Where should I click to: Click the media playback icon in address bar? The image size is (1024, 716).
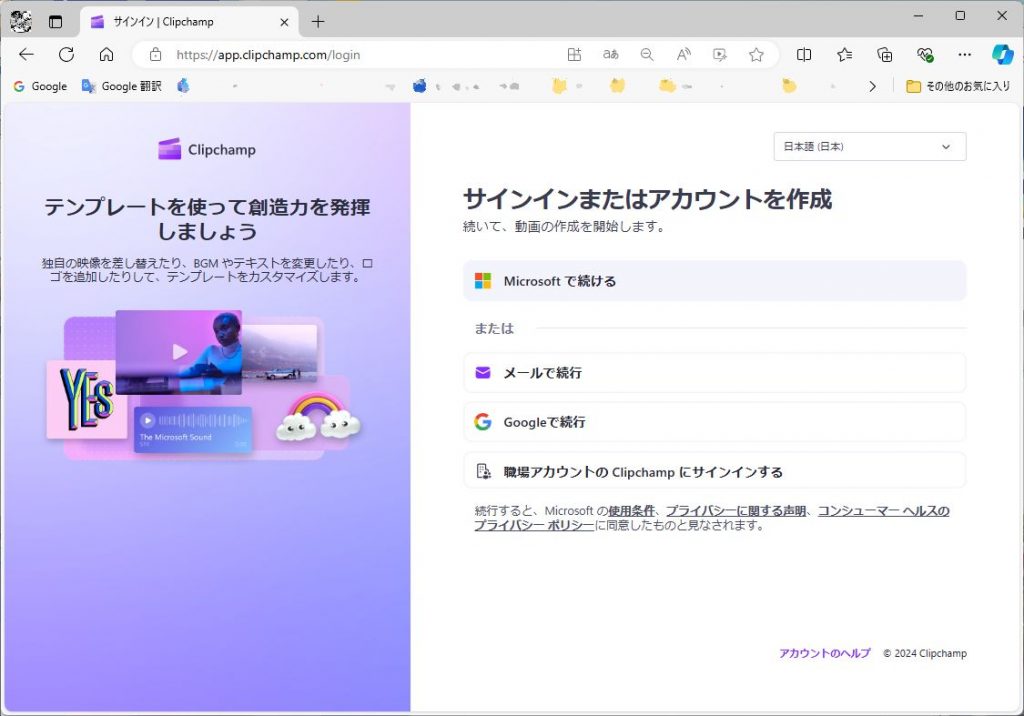720,55
